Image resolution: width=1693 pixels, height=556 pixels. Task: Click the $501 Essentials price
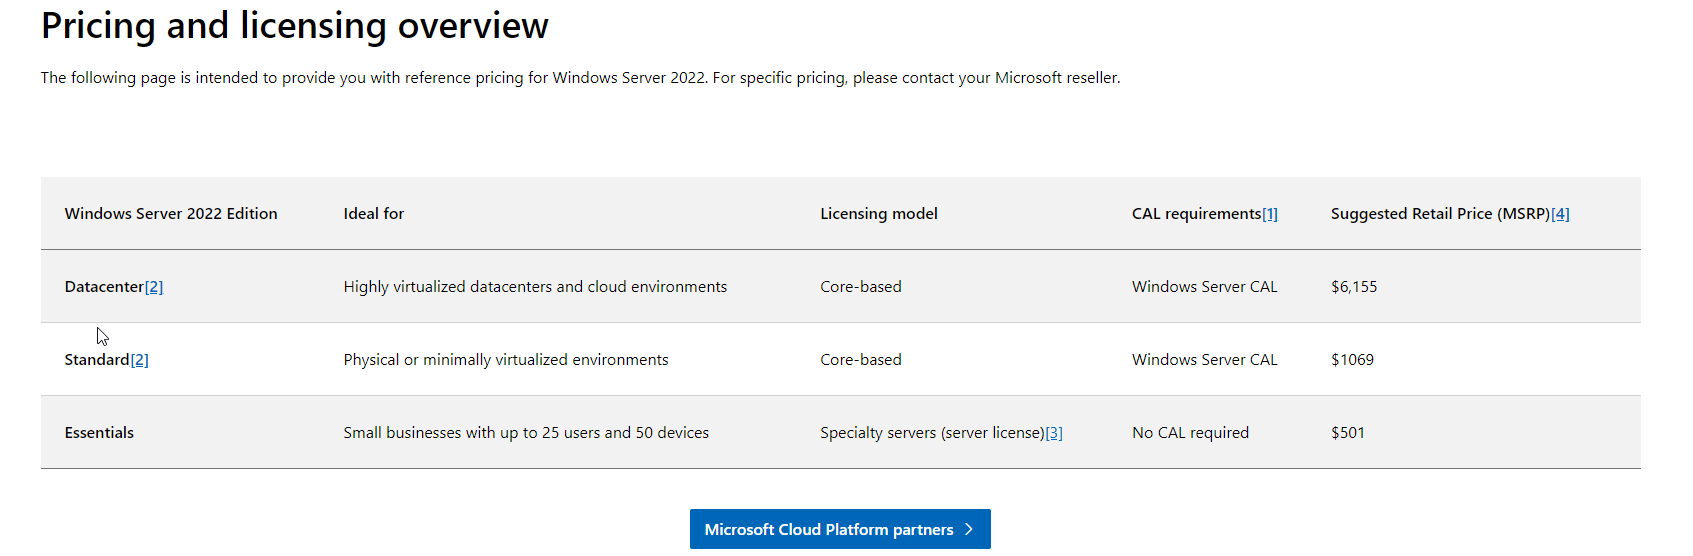1348,433
